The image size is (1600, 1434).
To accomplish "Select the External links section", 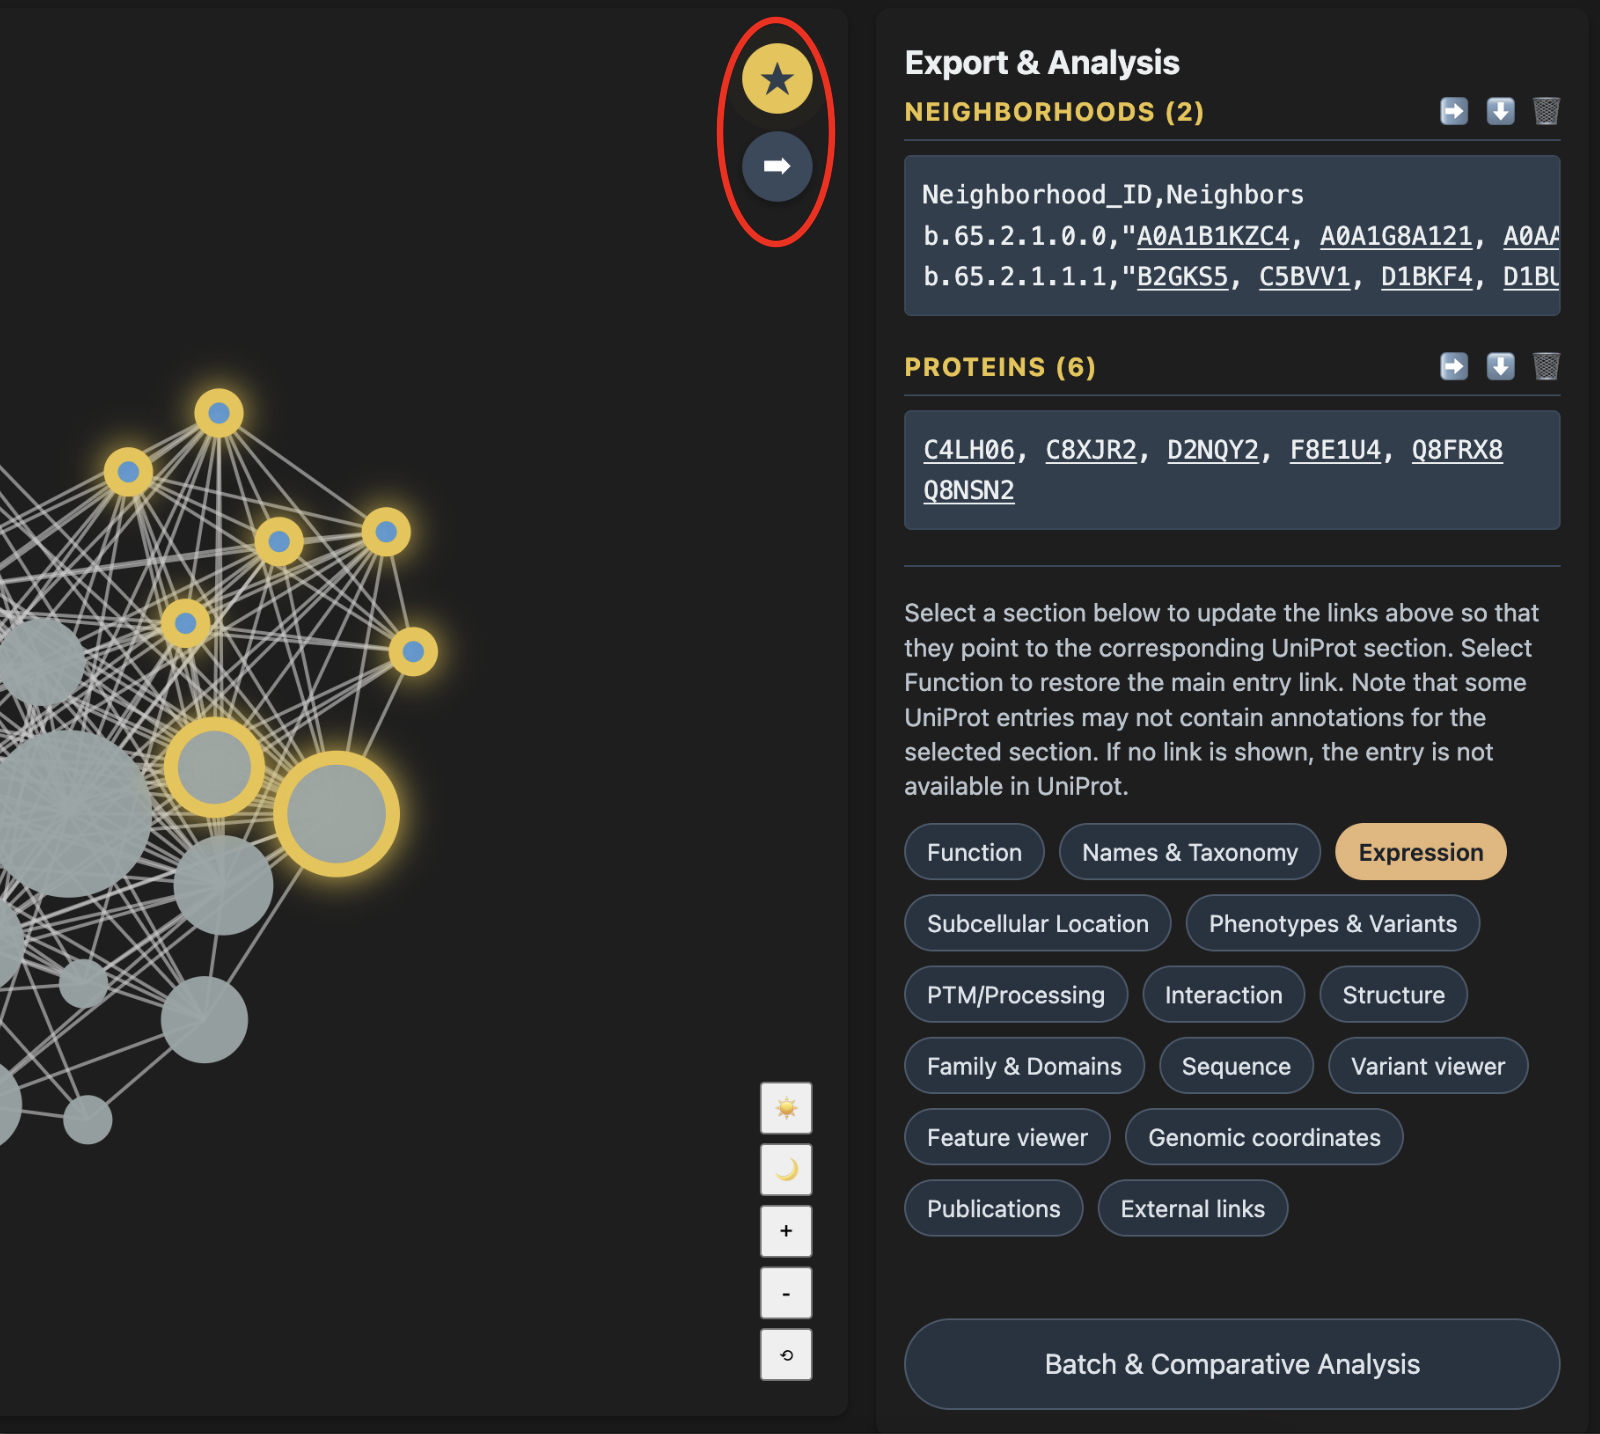I will (1193, 1208).
